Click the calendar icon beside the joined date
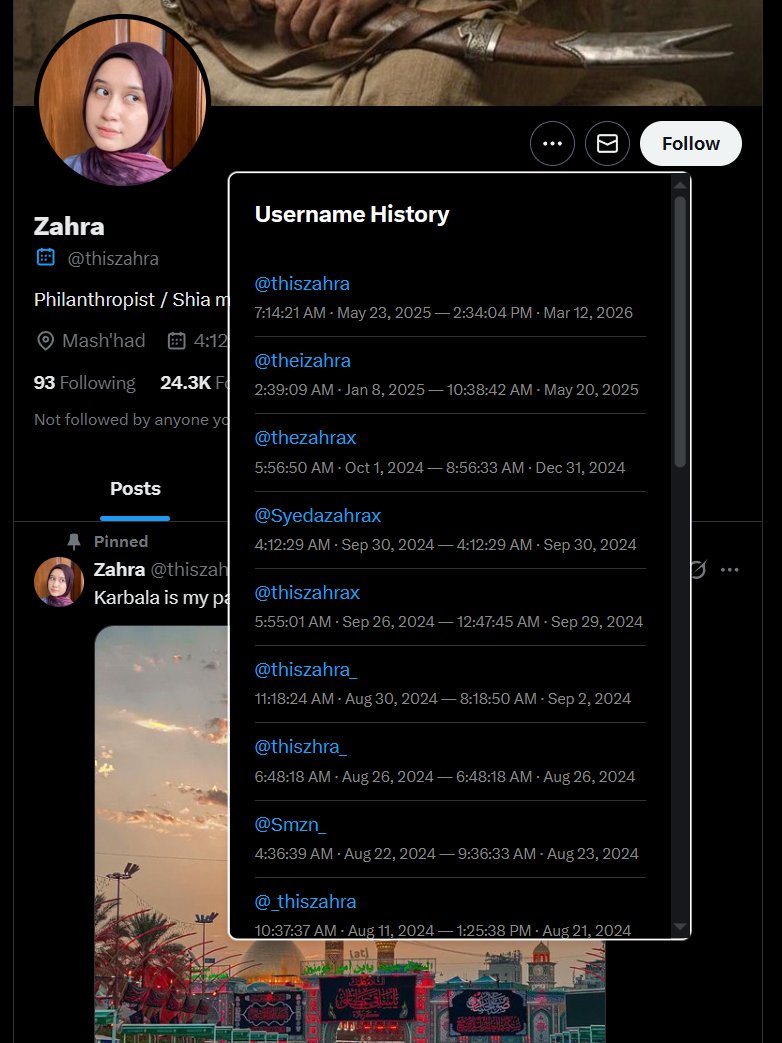The width and height of the screenshot is (782, 1043). tap(176, 341)
